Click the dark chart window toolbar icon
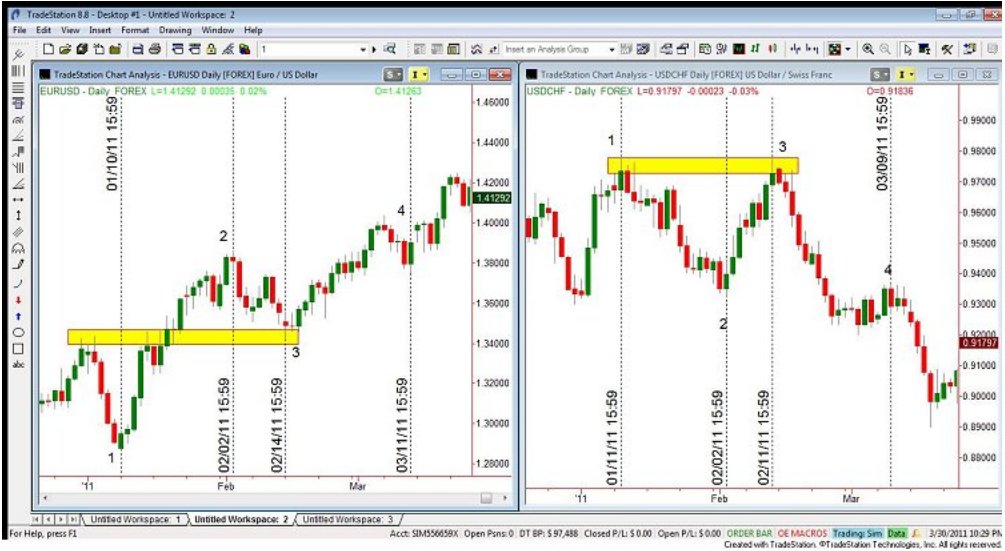Screen dimensions: 1005x551 (738, 49)
